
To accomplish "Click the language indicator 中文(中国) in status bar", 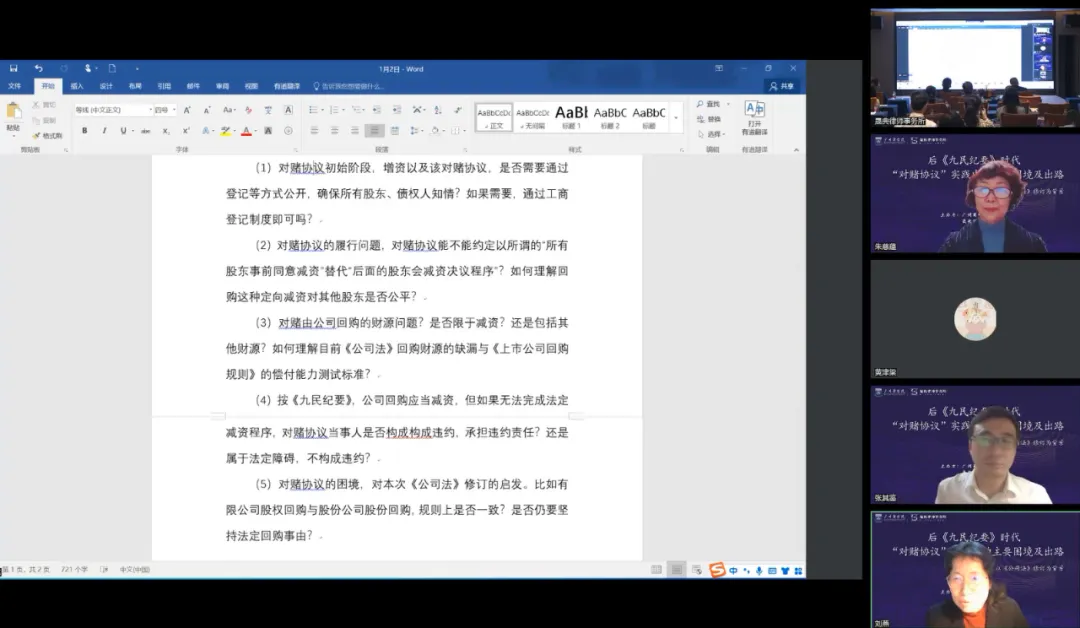I will tap(134, 569).
